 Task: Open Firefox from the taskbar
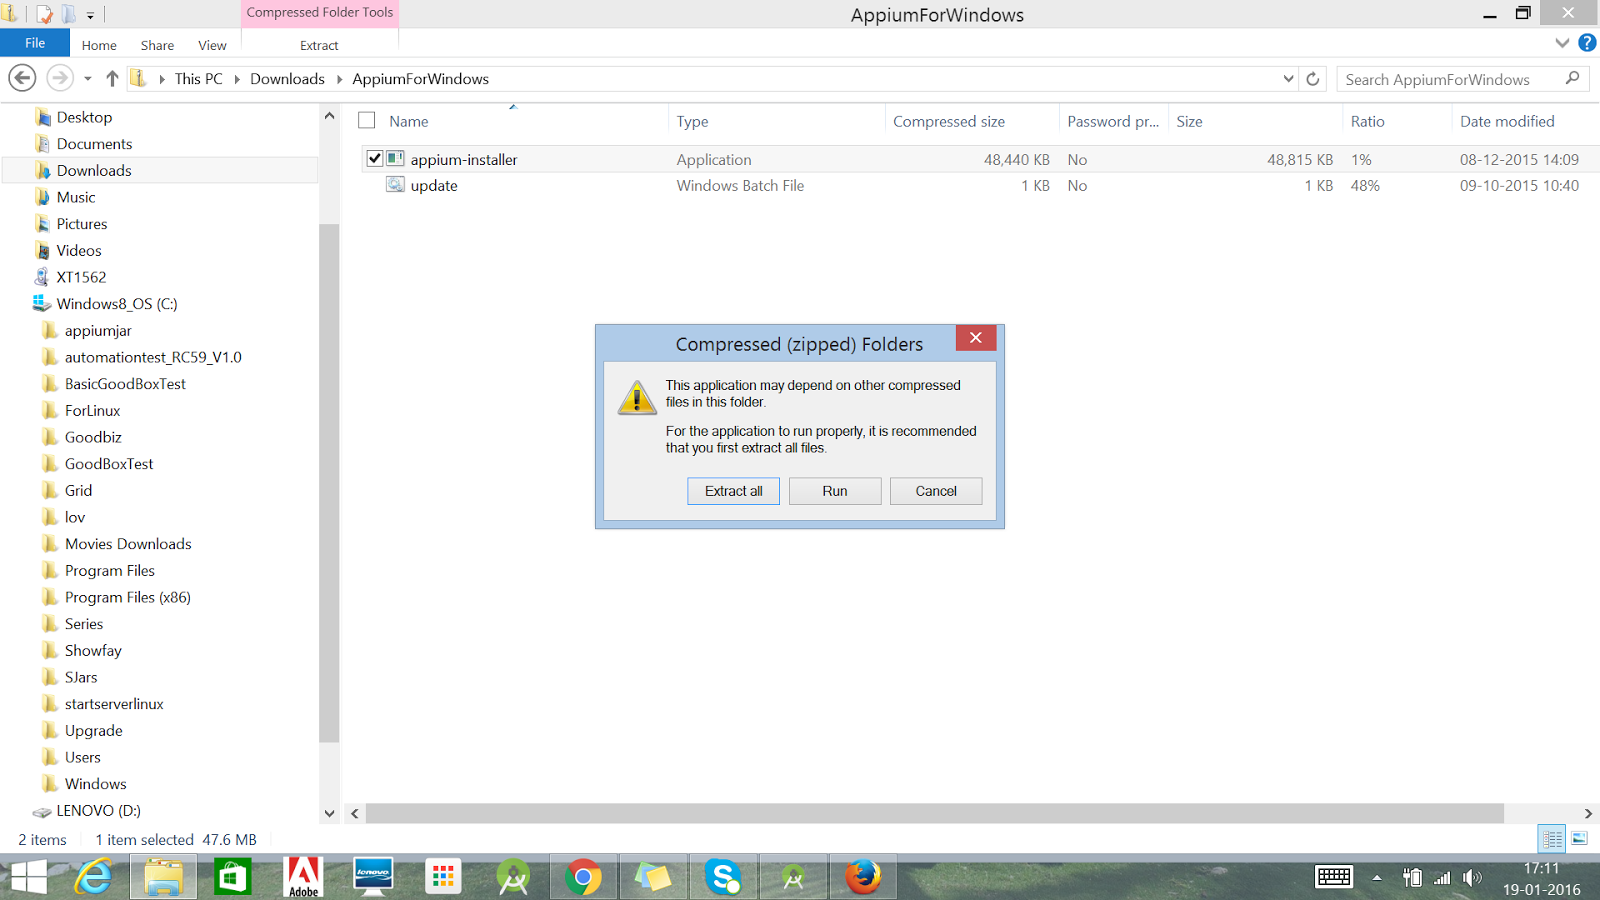tap(863, 877)
